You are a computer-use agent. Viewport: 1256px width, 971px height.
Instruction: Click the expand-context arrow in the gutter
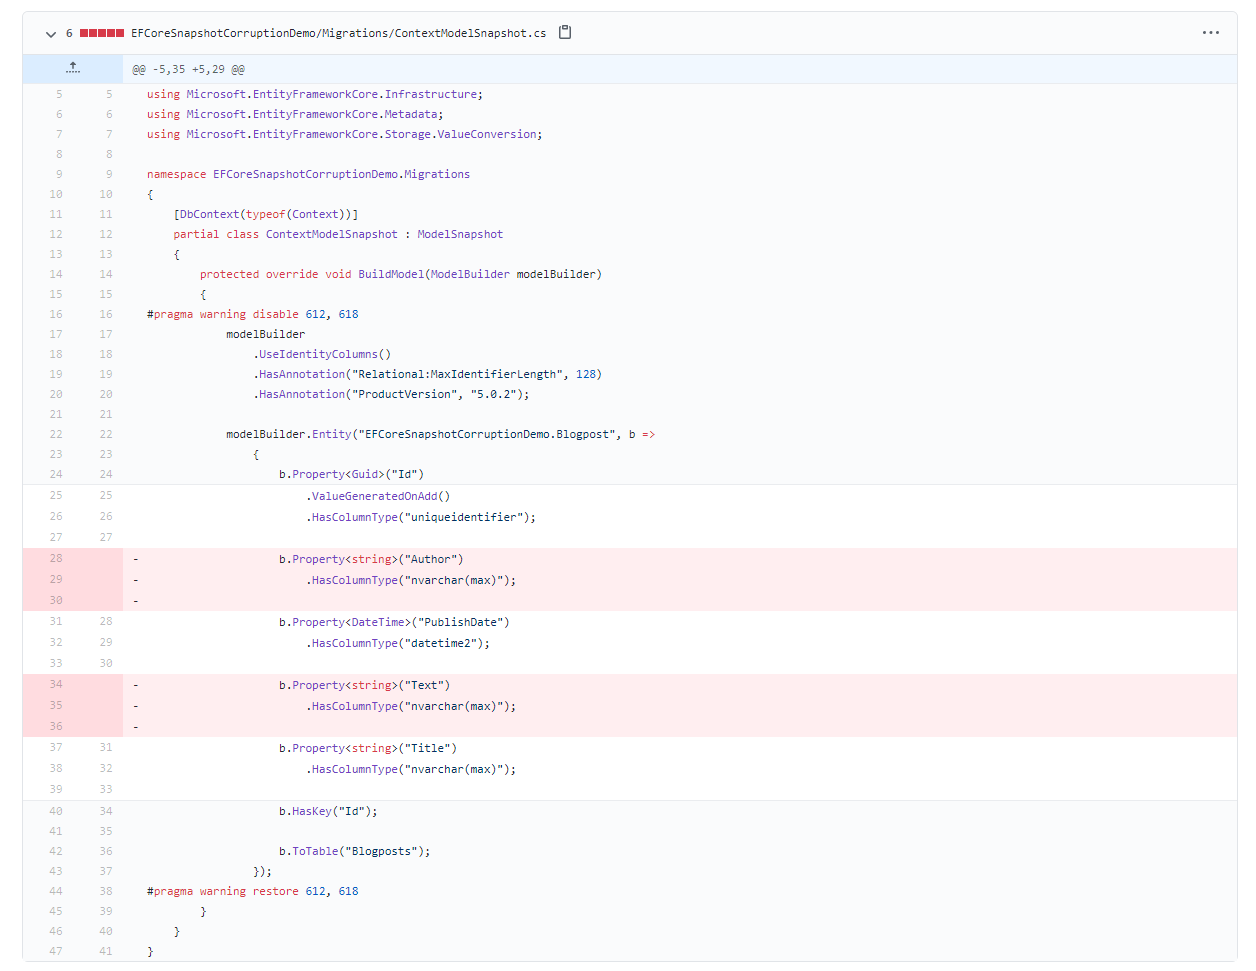click(72, 67)
